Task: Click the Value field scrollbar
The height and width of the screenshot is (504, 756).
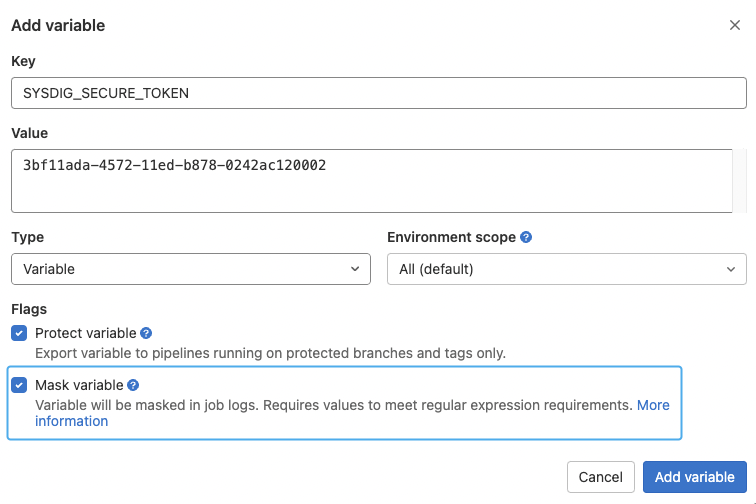Action: click(740, 181)
